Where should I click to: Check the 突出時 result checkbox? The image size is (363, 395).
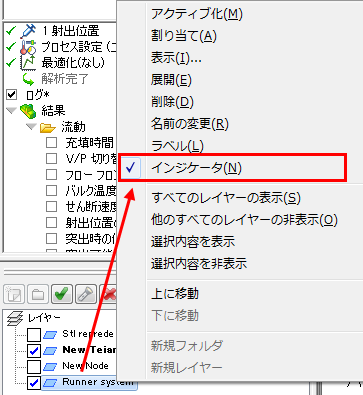click(x=51, y=238)
